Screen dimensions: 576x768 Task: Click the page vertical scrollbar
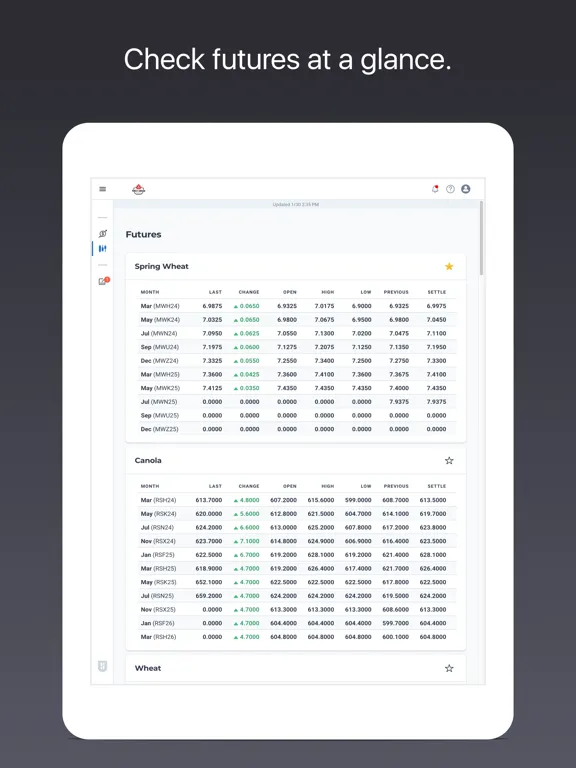click(x=481, y=238)
